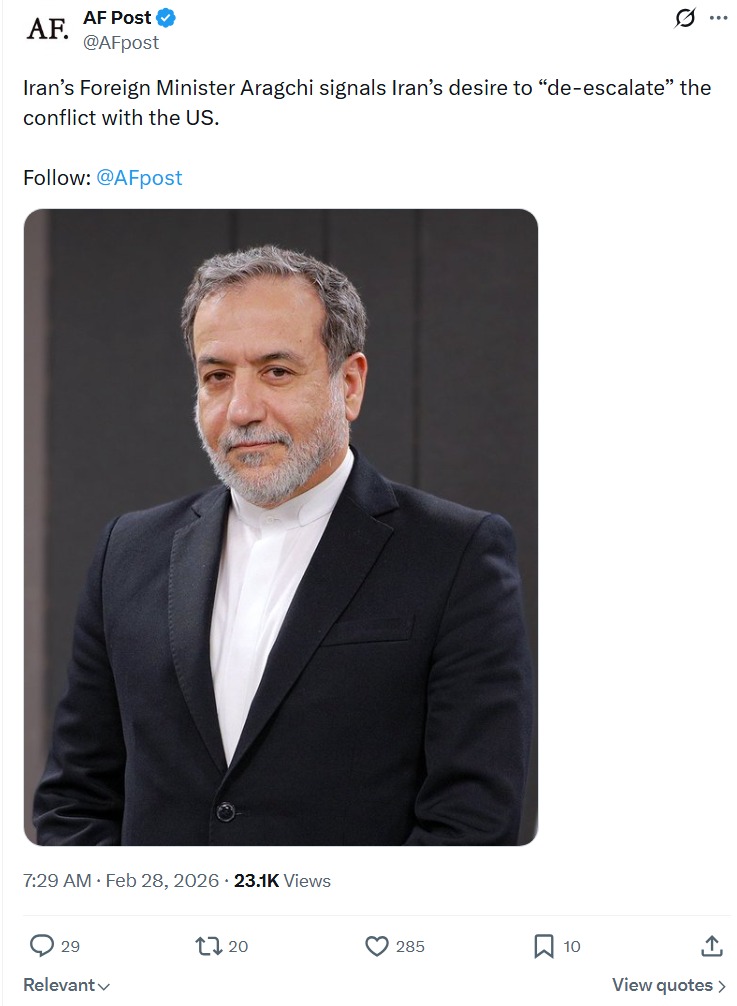
Task: Expand the Relevant sort dropdown
Action: pos(67,985)
